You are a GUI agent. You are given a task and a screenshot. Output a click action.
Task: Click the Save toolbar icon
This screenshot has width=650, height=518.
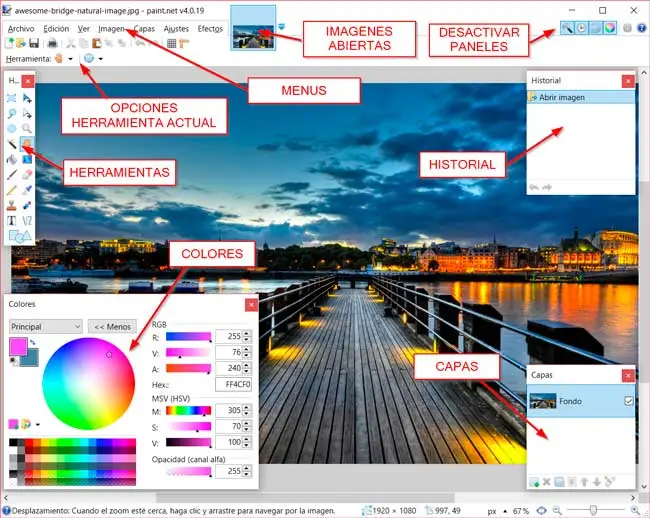tap(34, 43)
